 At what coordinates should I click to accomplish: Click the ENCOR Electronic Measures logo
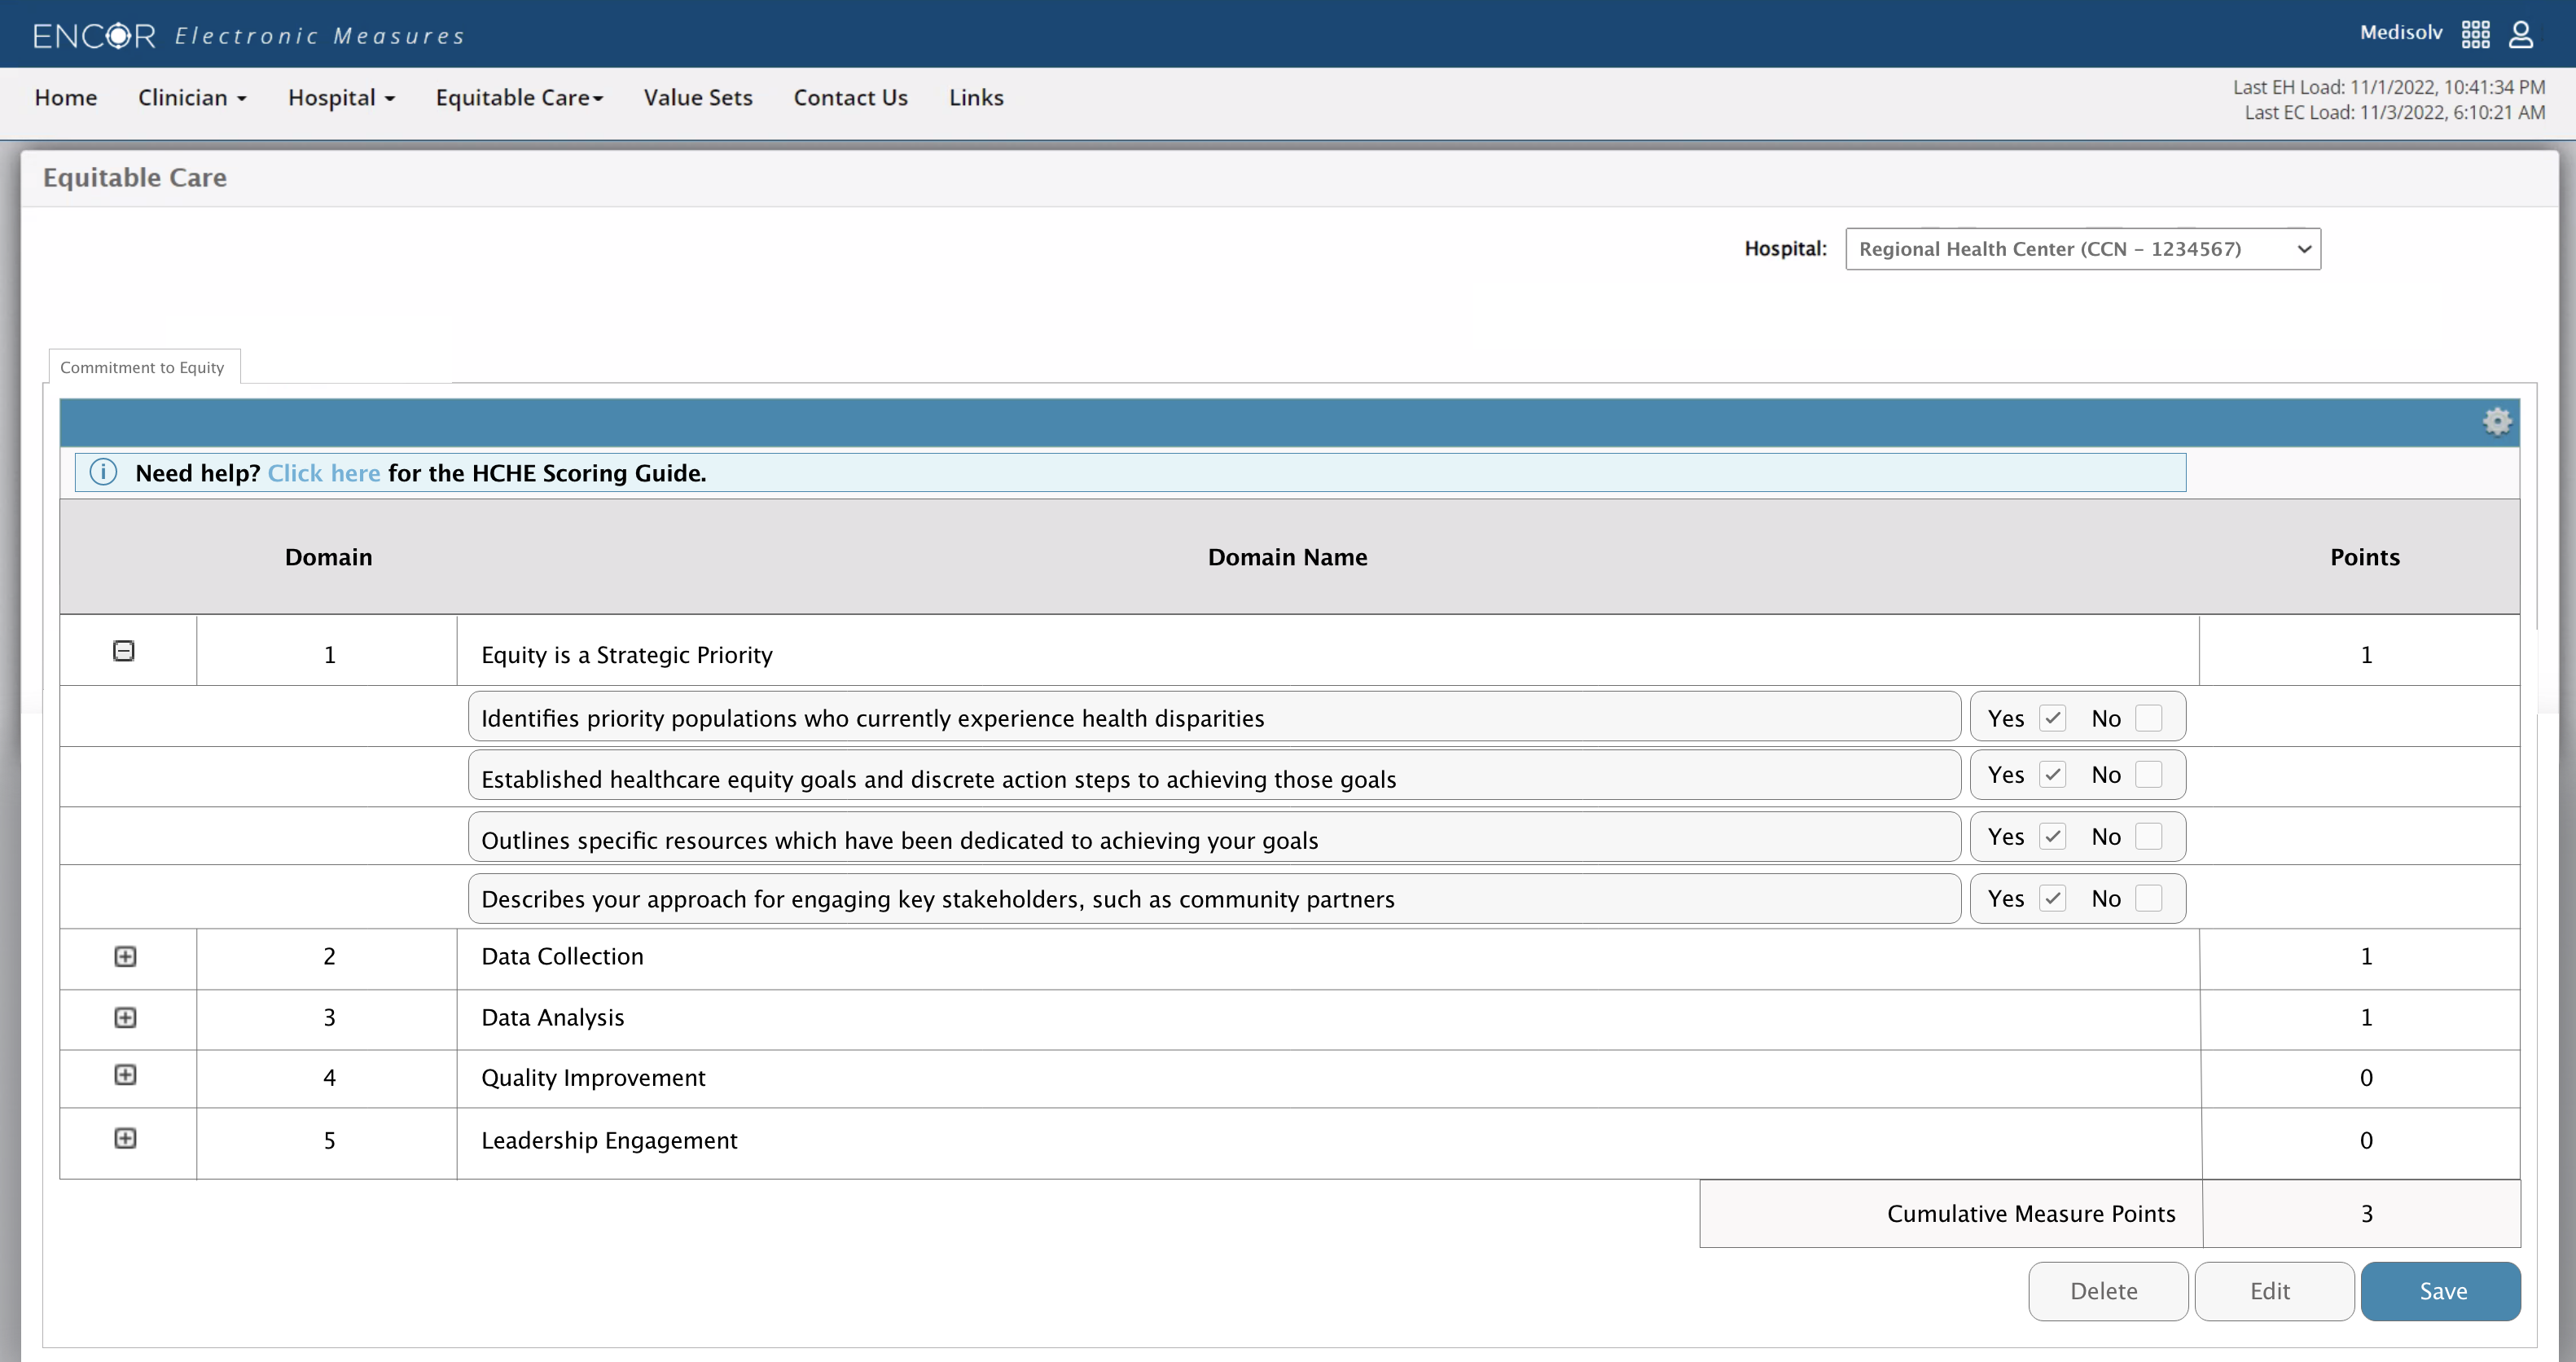click(248, 33)
